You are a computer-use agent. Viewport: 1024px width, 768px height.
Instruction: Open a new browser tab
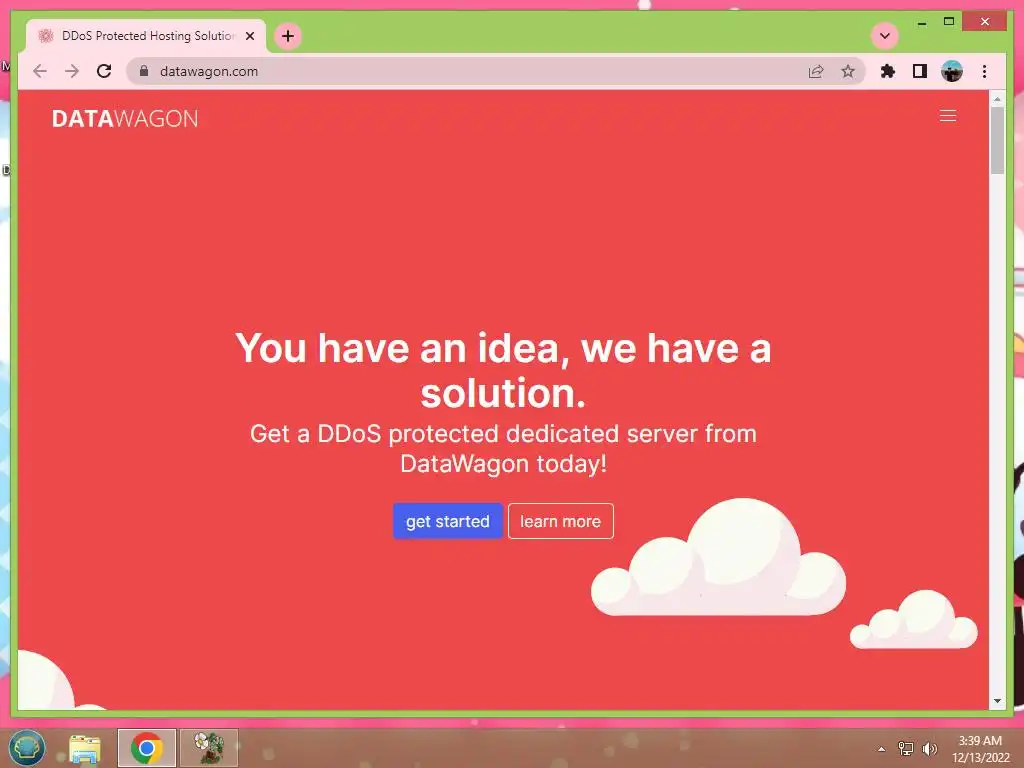288,36
